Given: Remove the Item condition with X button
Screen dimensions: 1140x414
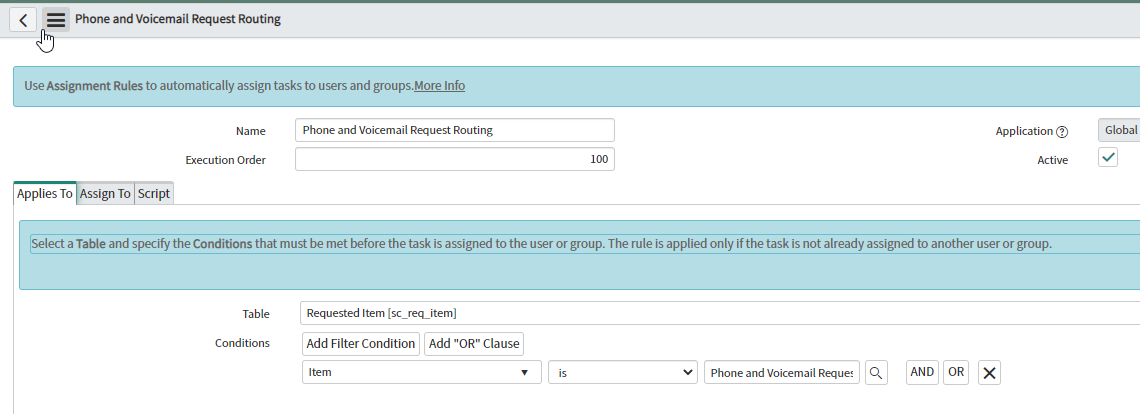Looking at the screenshot, I should coord(989,373).
